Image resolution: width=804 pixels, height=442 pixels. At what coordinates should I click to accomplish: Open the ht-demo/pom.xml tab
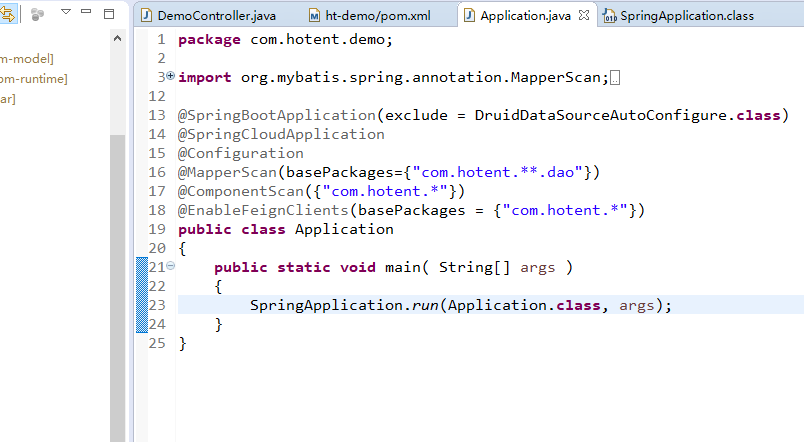click(370, 15)
